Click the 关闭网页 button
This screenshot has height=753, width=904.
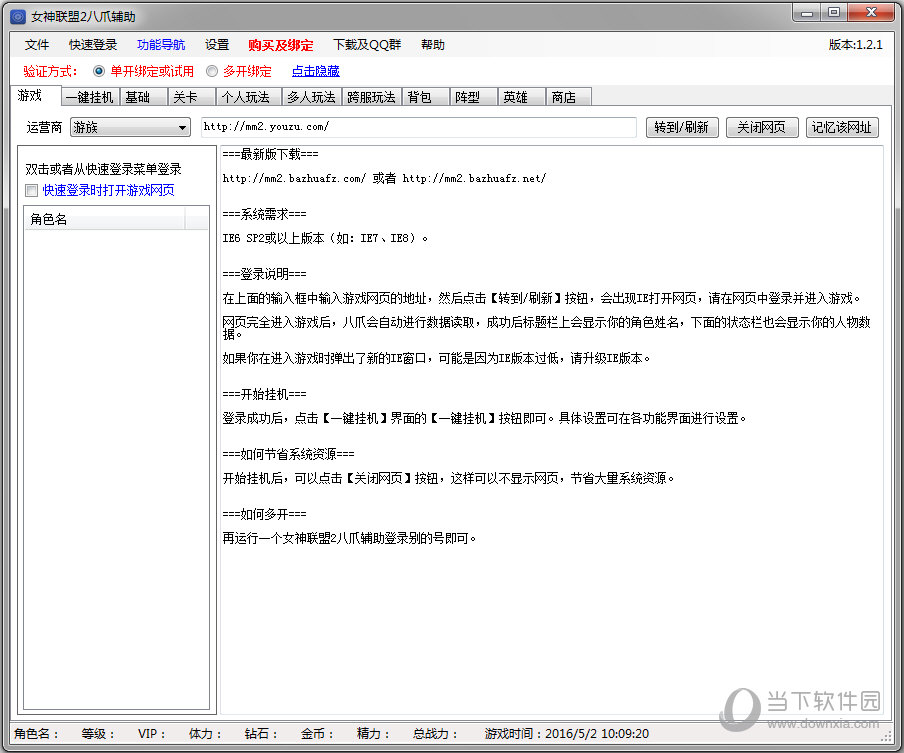[x=762, y=127]
